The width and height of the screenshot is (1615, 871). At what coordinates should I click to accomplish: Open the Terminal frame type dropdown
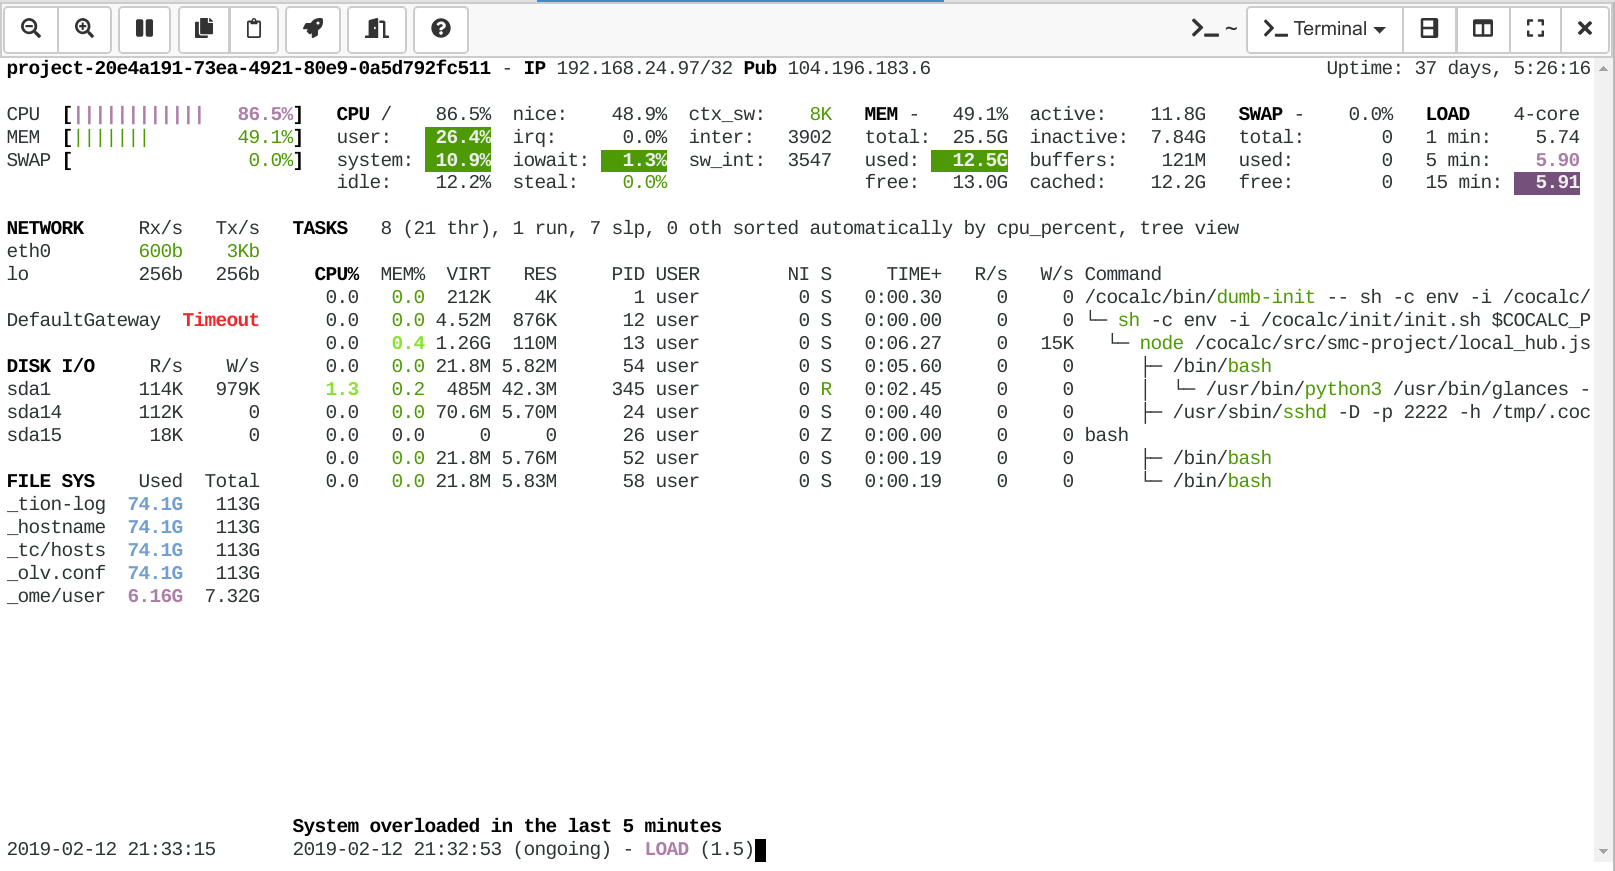point(1325,29)
